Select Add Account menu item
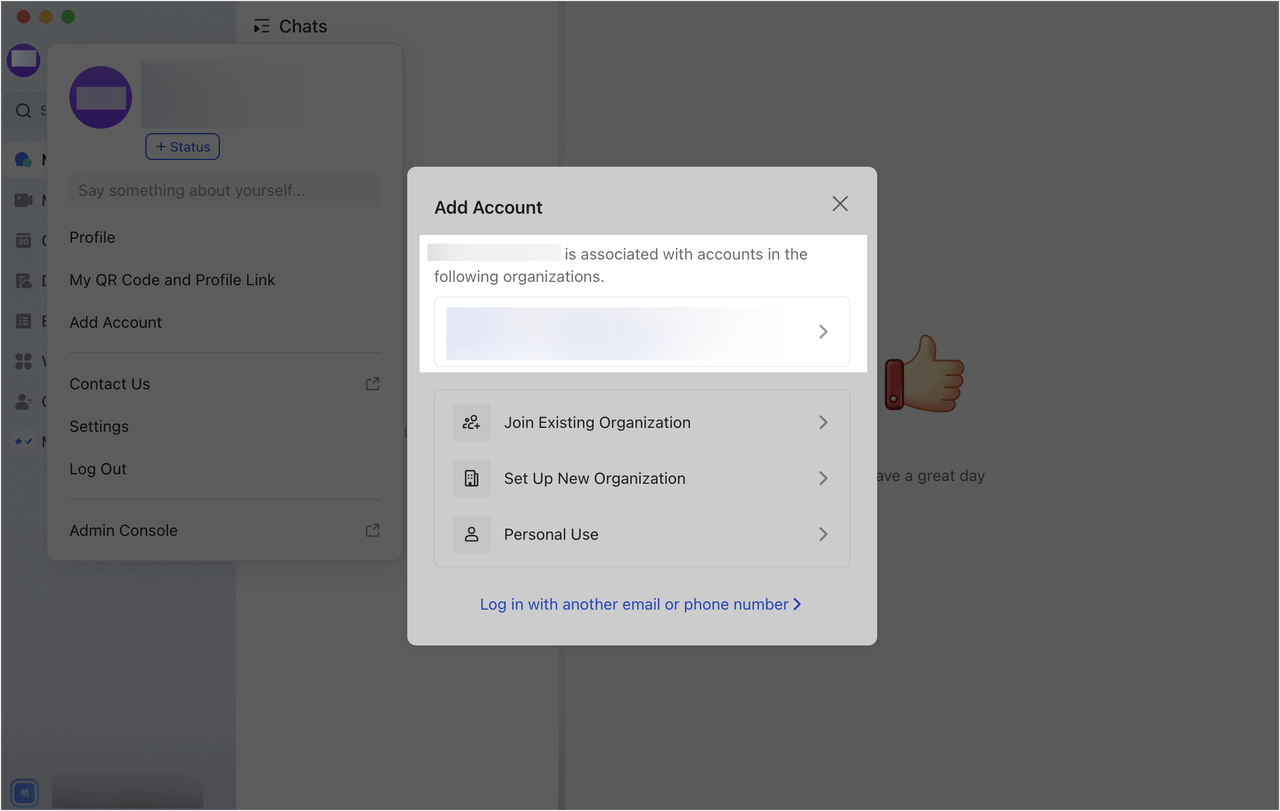The image size is (1280, 811). (x=115, y=322)
